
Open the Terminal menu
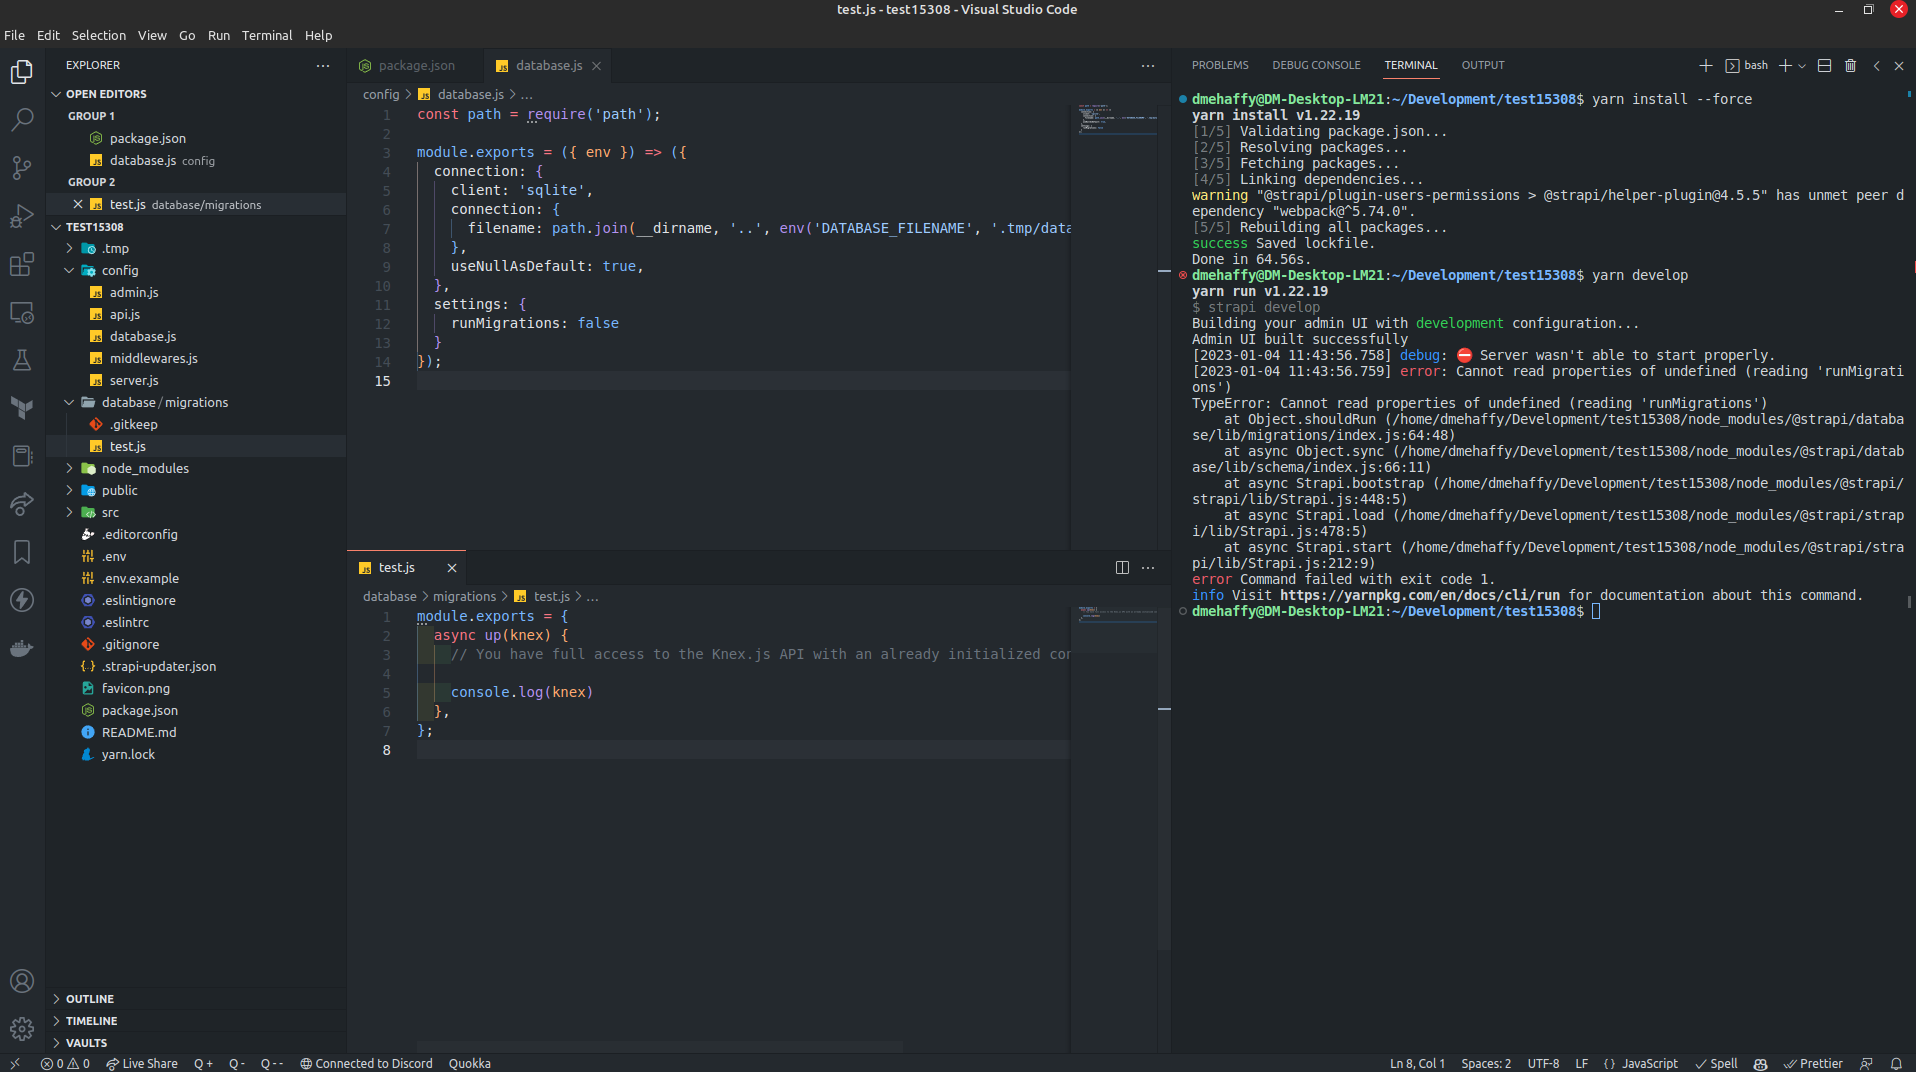(265, 35)
